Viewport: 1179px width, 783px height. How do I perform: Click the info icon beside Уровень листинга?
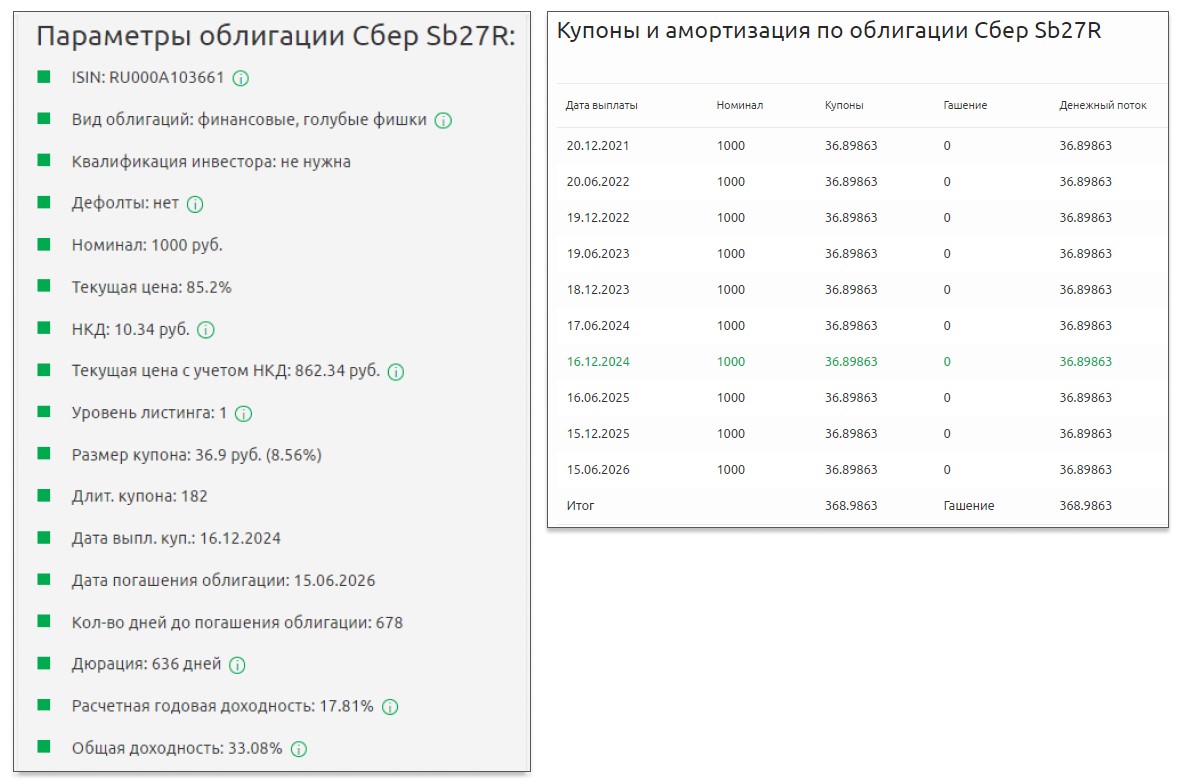[x=244, y=414]
